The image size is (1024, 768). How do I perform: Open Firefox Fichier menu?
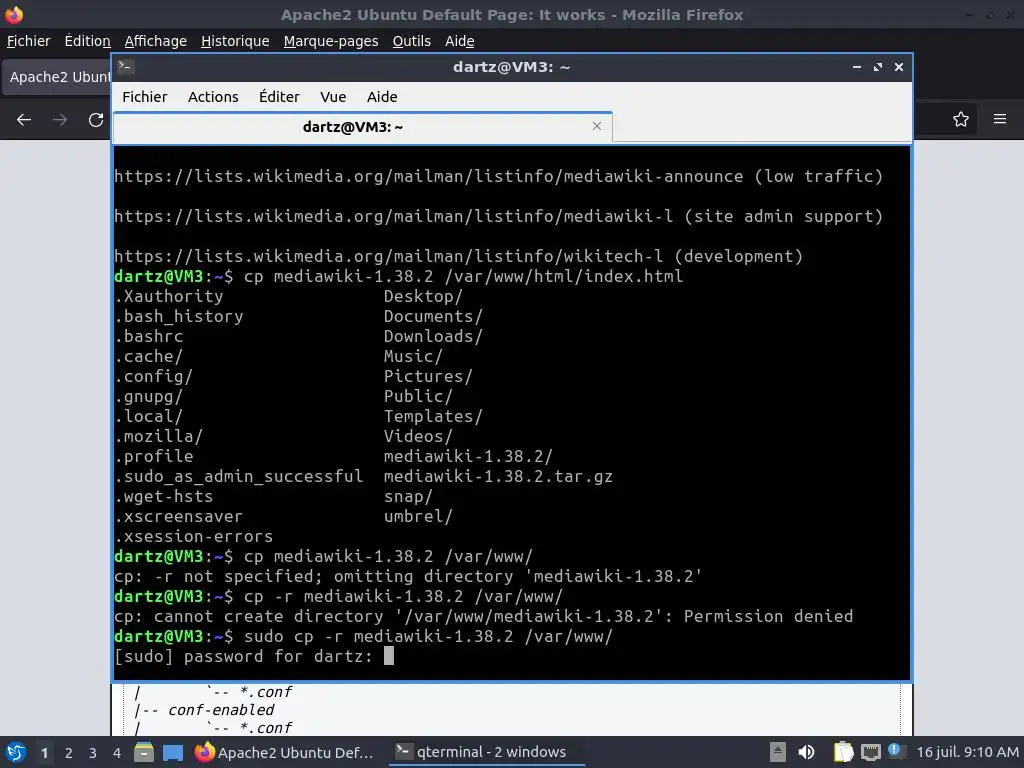28,41
